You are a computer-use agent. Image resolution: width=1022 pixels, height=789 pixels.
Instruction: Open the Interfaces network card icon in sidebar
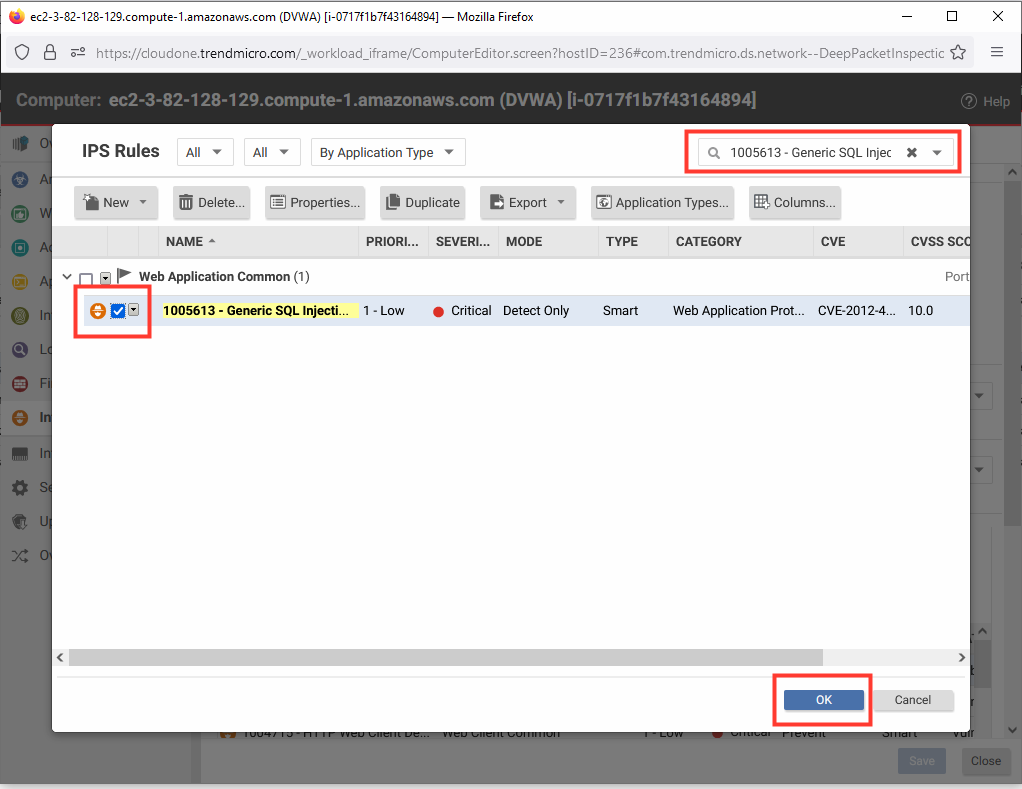pyautogui.click(x=20, y=453)
